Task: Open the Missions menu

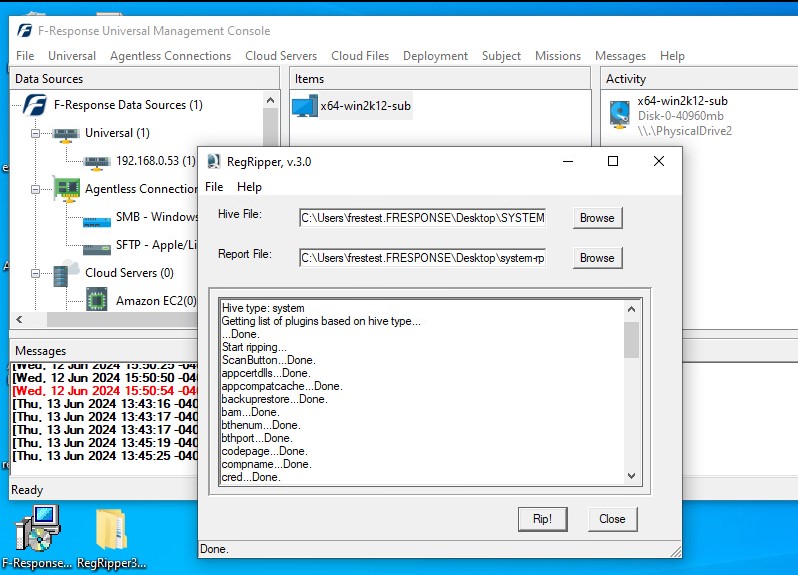Action: pyautogui.click(x=558, y=55)
